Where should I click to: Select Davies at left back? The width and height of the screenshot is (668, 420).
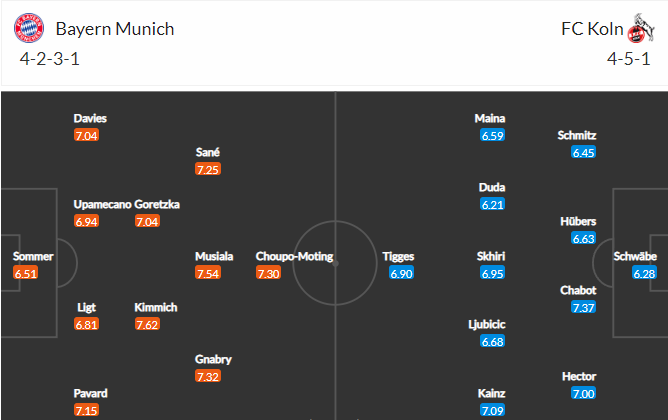coord(90,118)
